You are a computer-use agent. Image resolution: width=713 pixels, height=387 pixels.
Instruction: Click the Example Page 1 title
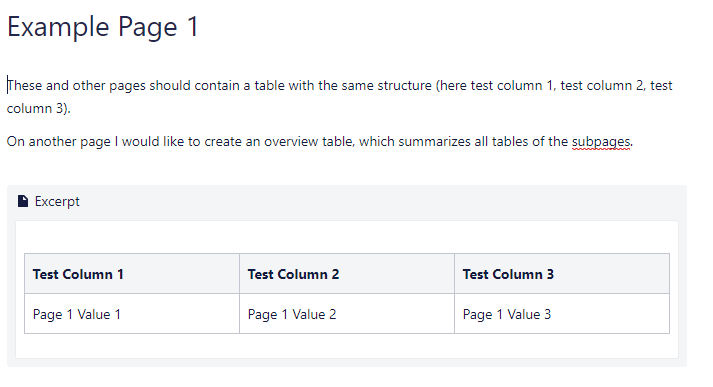coord(103,27)
